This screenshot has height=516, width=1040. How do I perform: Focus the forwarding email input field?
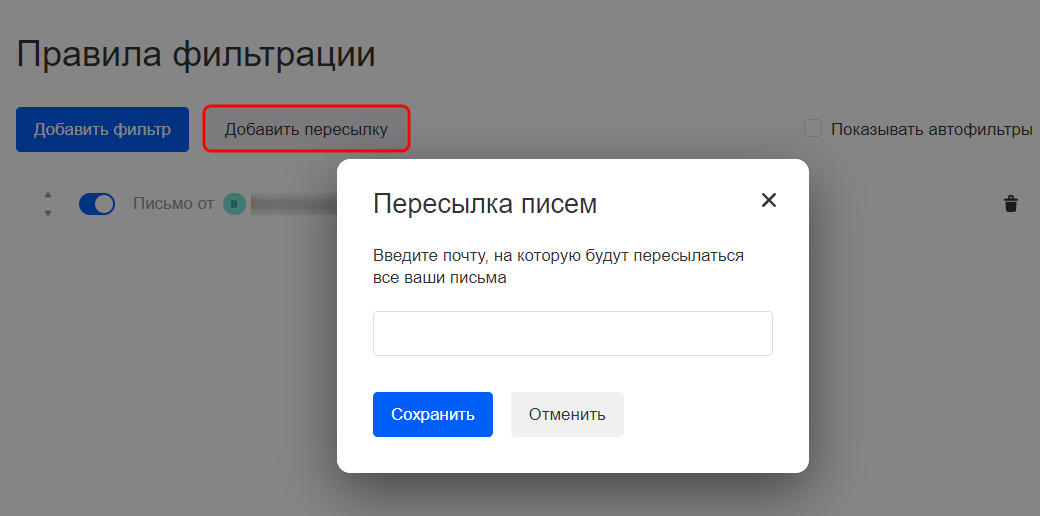tap(572, 333)
